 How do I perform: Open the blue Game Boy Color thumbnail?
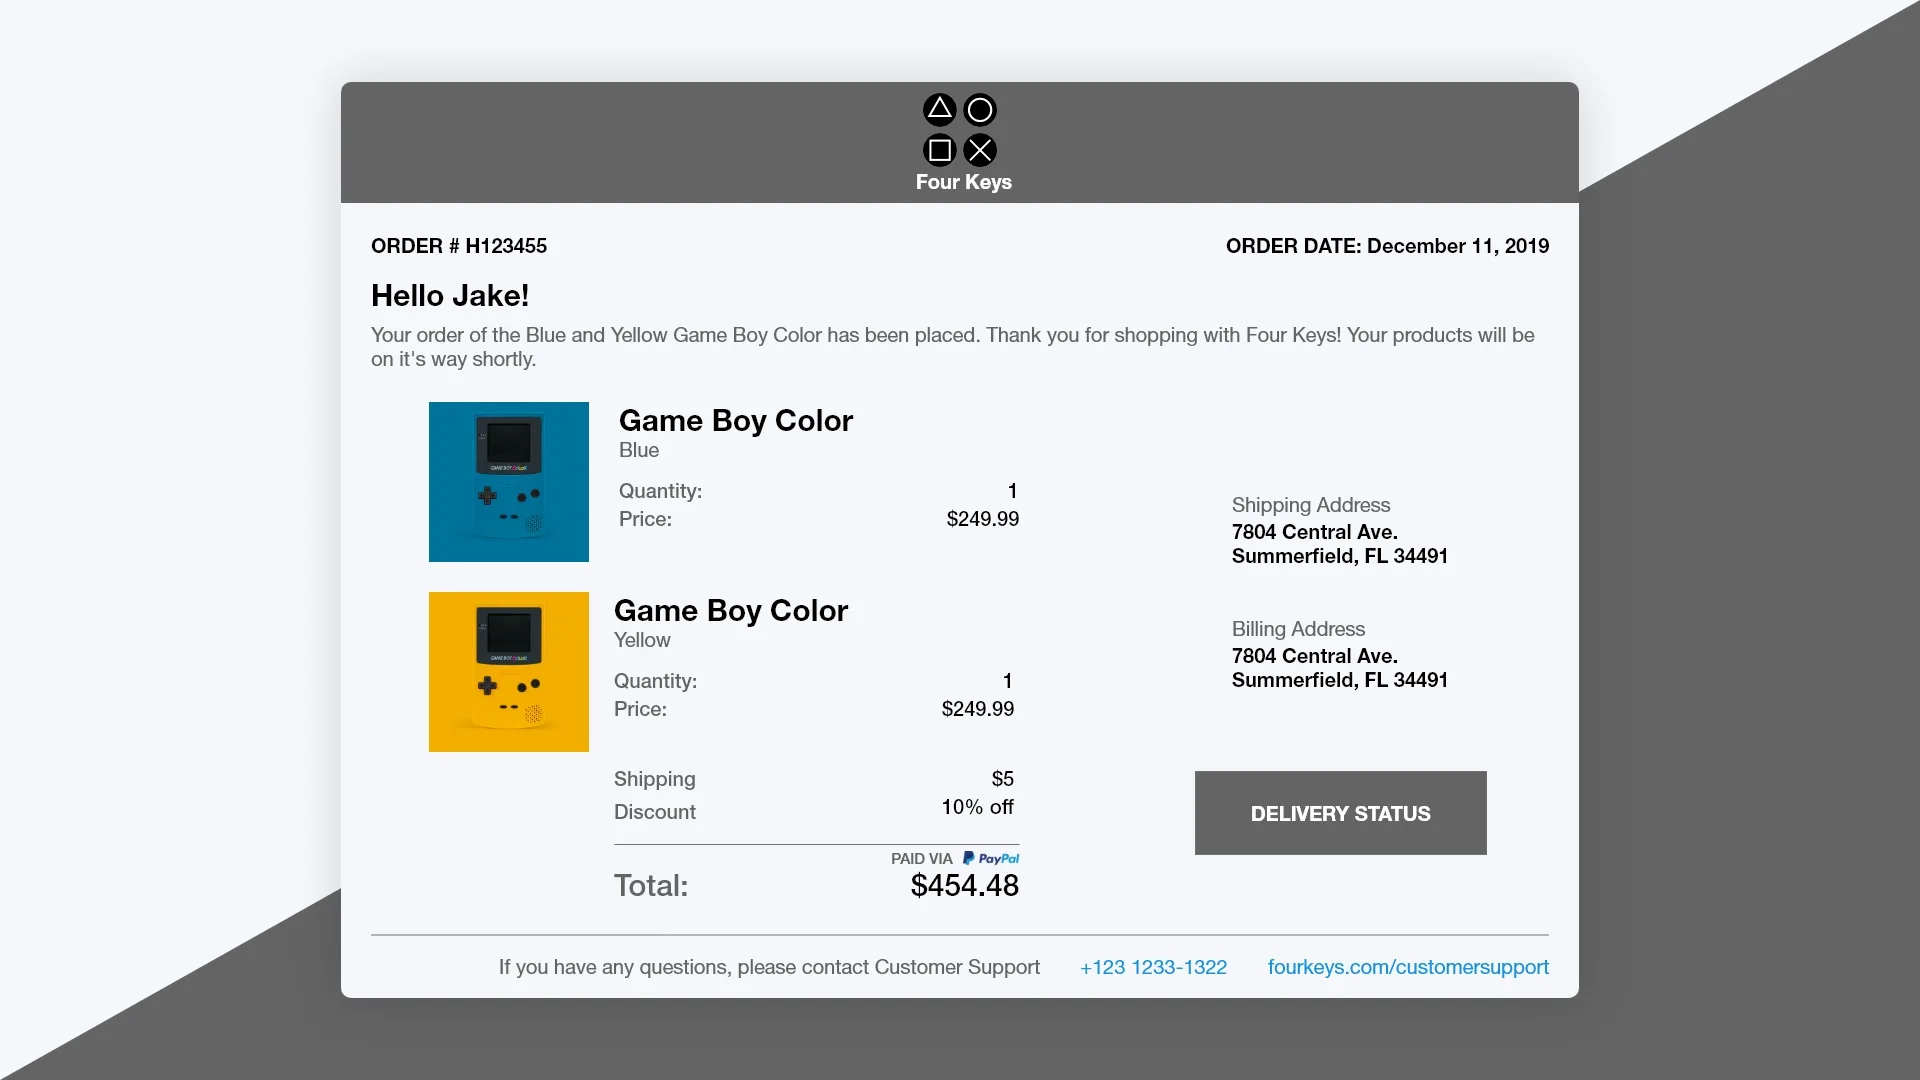[x=509, y=482]
